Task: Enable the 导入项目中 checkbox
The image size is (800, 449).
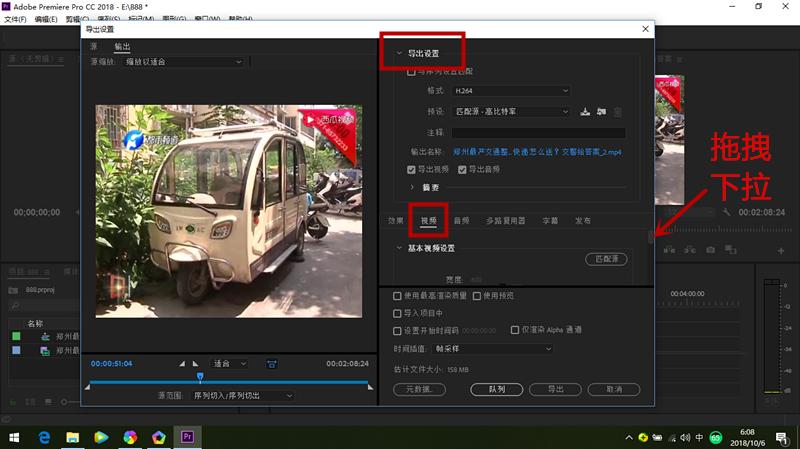Action: (397, 313)
